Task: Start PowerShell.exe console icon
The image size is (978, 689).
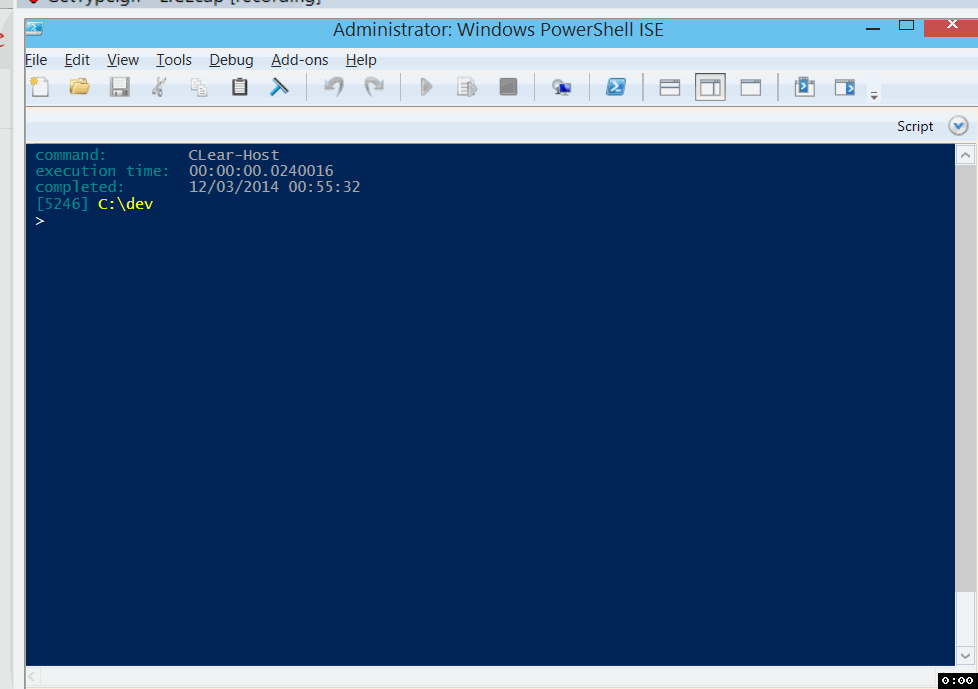Action: pos(616,87)
